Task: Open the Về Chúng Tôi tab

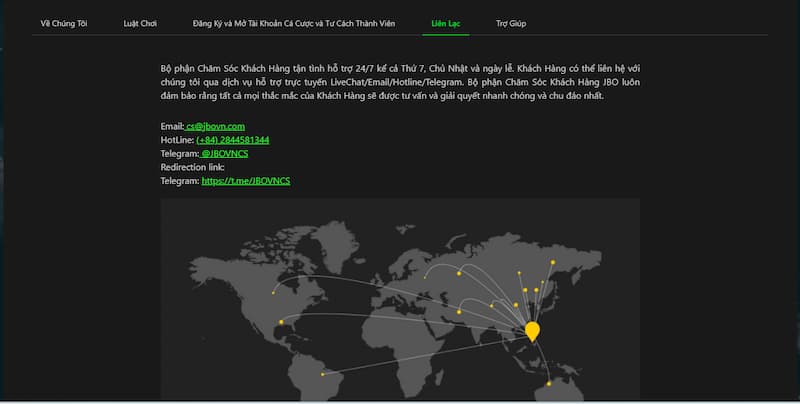Action: [x=63, y=22]
